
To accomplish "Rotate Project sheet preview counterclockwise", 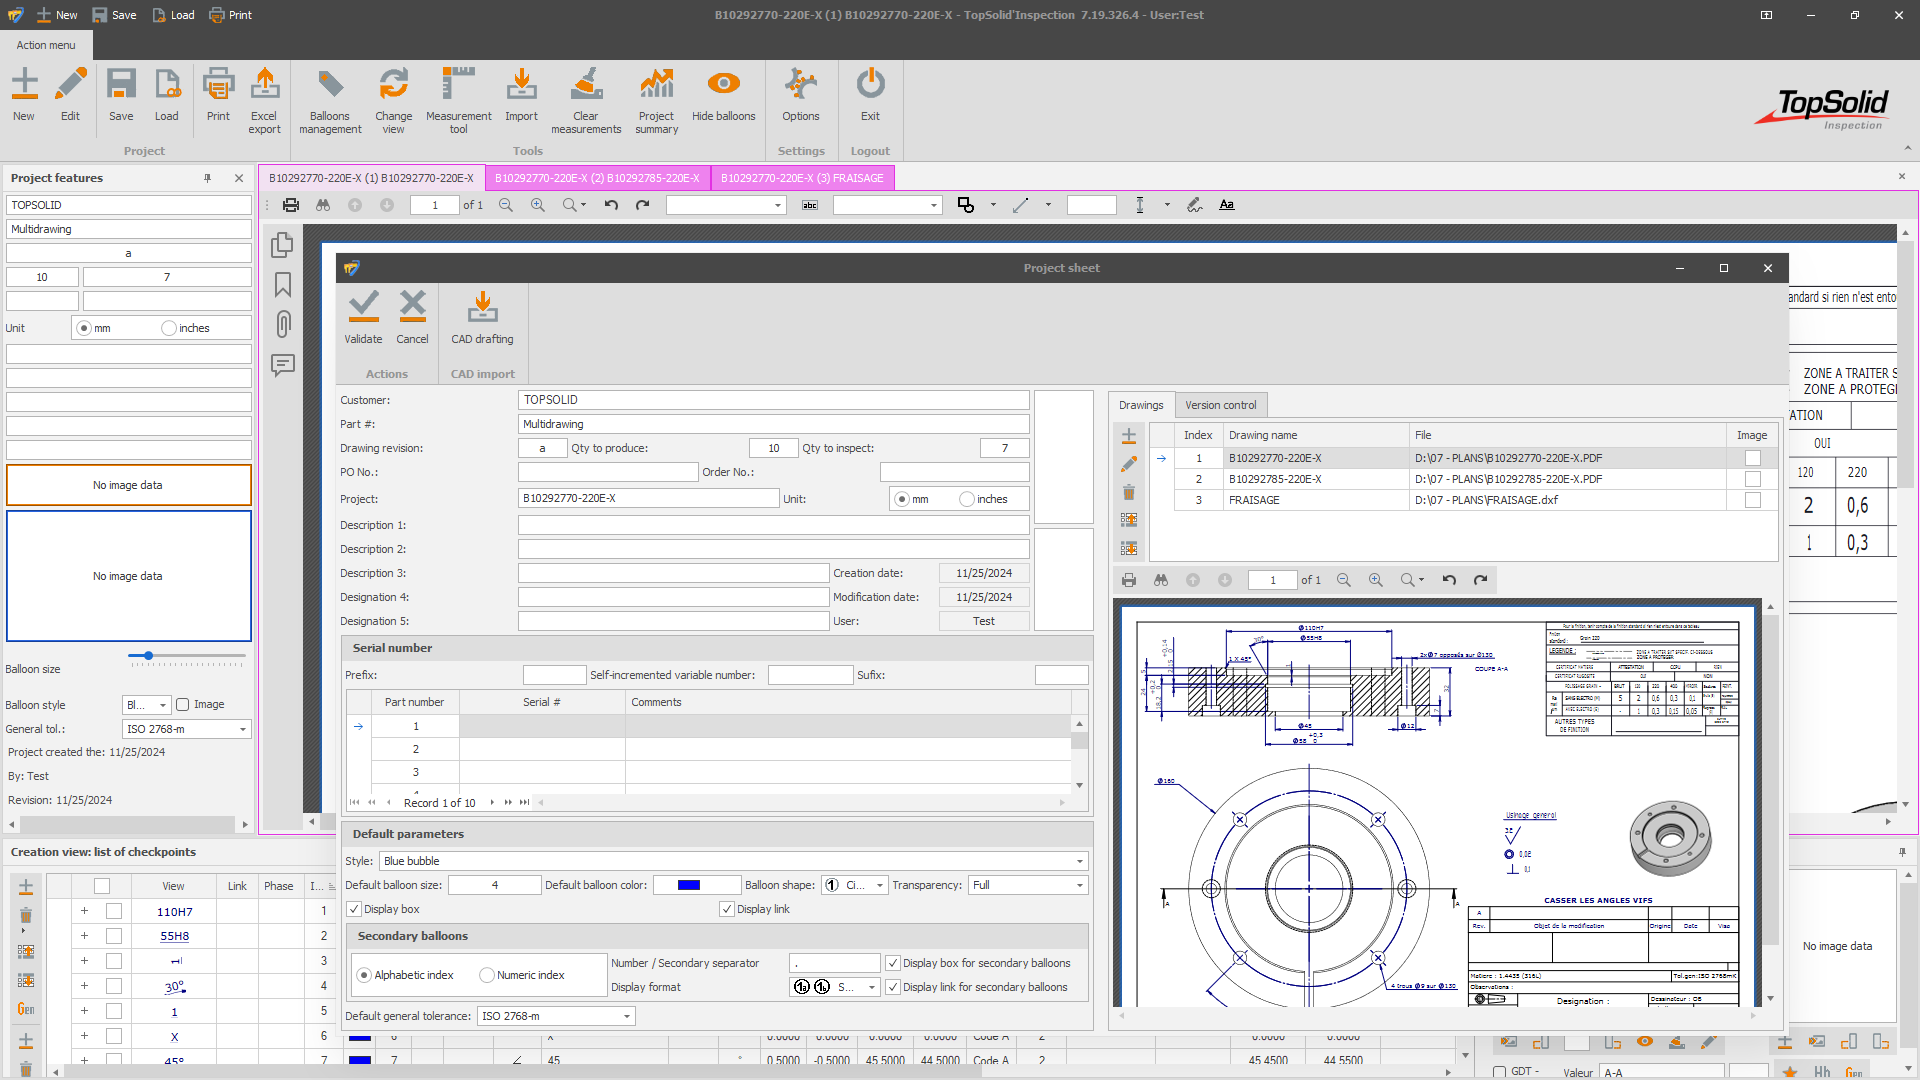I will coord(1449,580).
